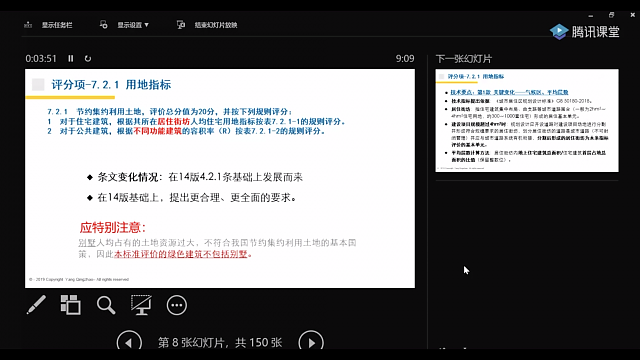The height and width of the screenshot is (360, 640).
Task: Open the see all slides grid view
Action: (x=70, y=305)
